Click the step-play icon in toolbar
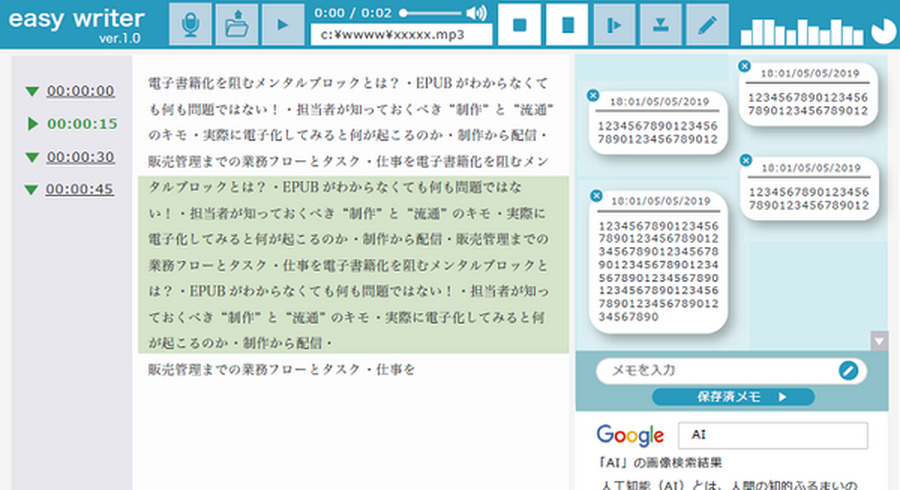 click(x=615, y=24)
